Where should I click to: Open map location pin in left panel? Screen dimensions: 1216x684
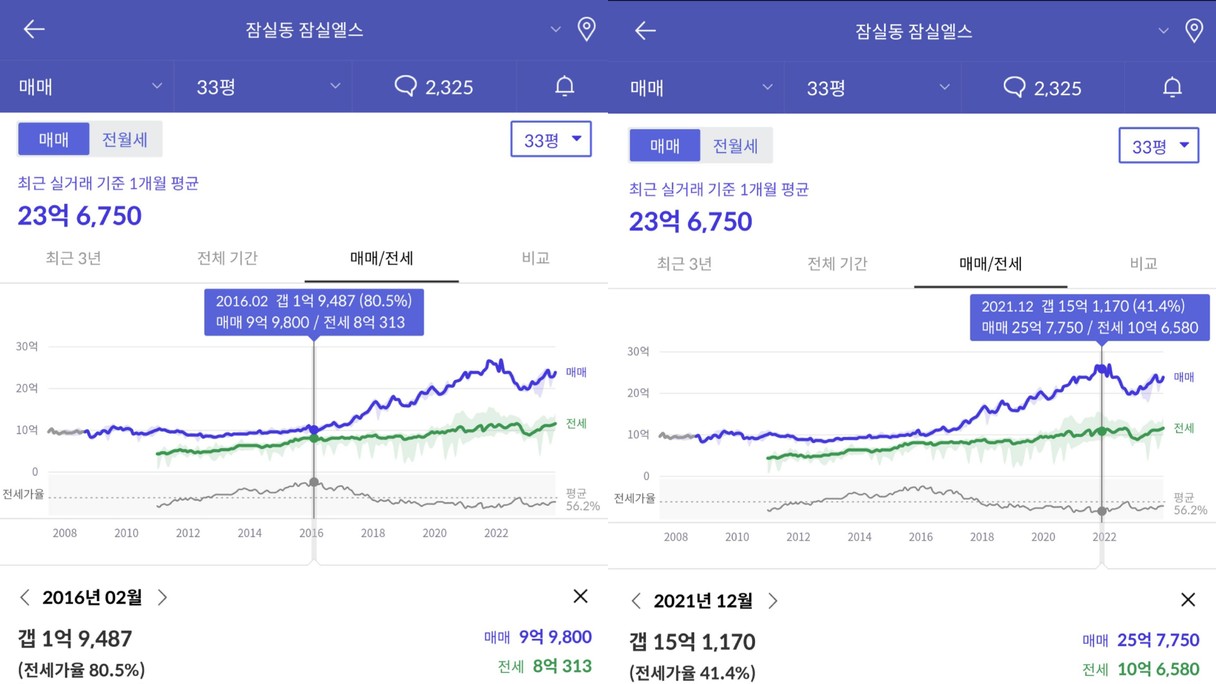coord(587,29)
